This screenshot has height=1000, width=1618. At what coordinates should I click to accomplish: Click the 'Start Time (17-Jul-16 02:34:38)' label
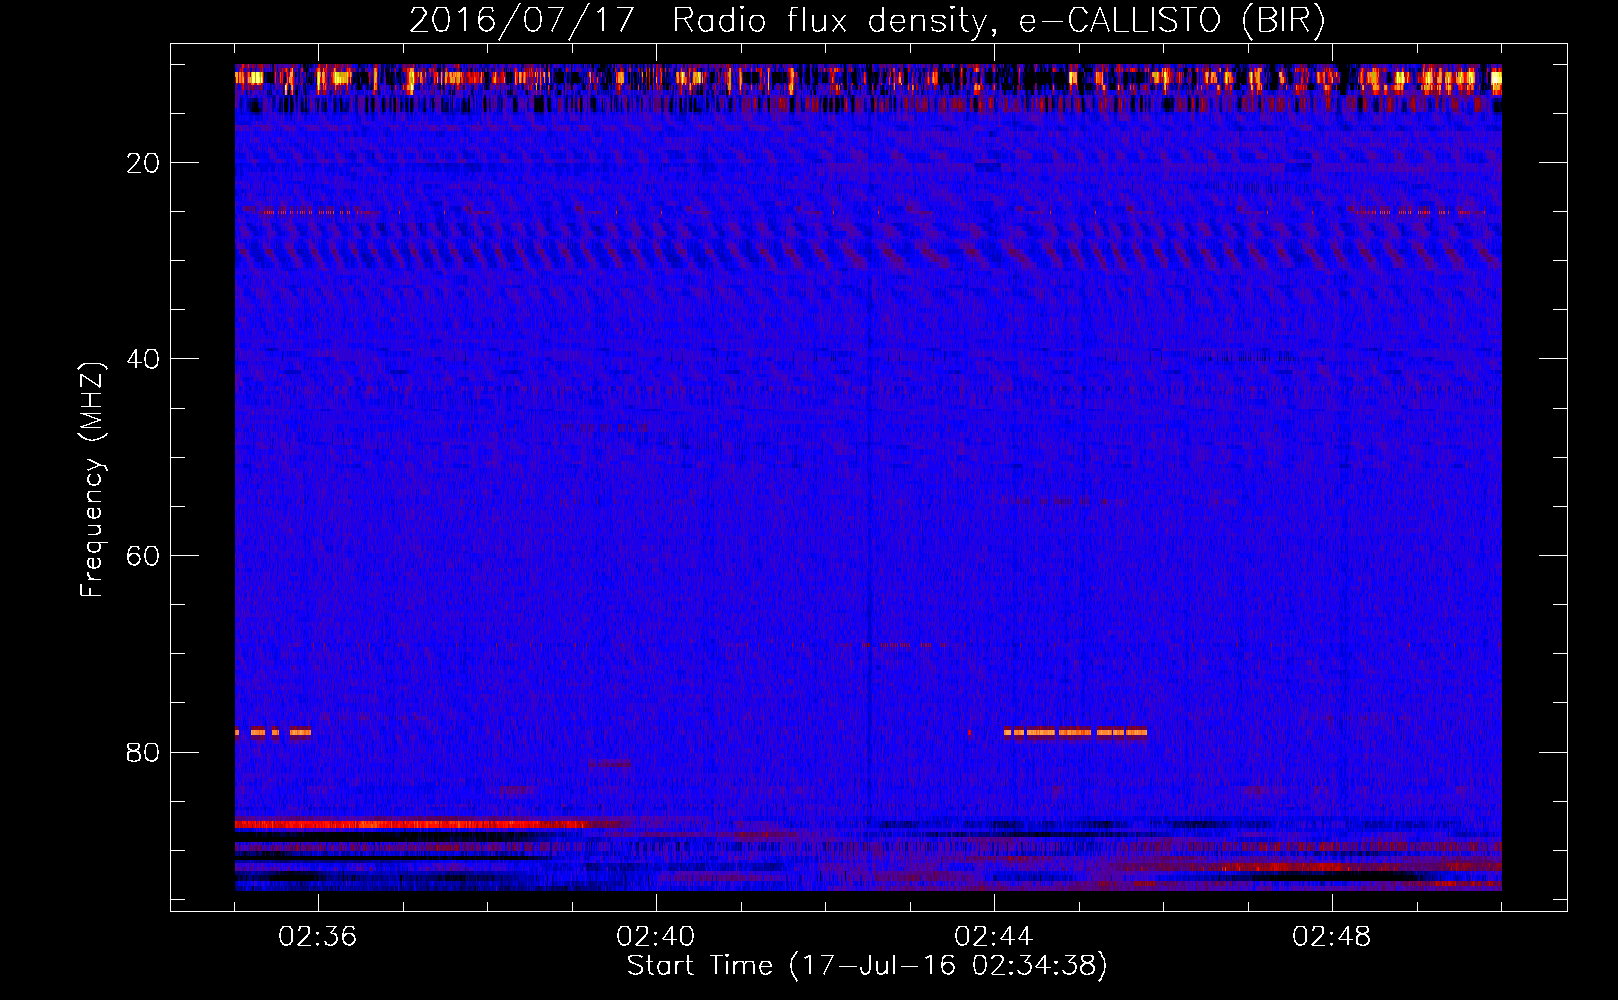[867, 966]
